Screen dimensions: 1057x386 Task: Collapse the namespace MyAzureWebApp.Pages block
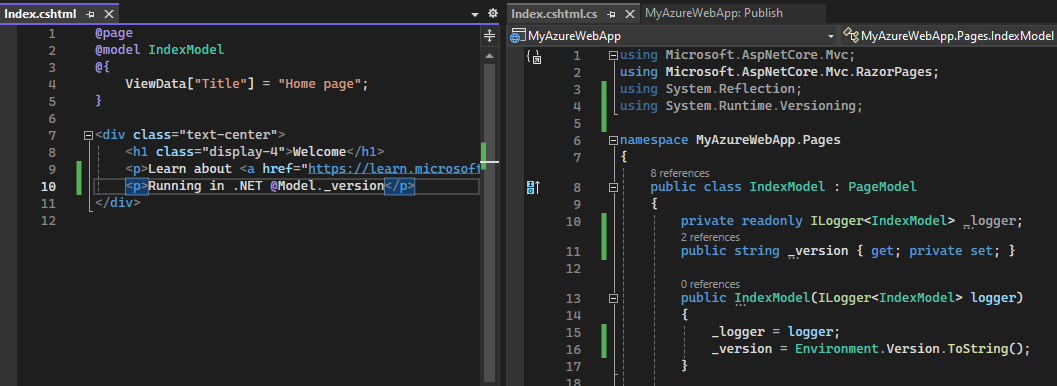tap(613, 140)
